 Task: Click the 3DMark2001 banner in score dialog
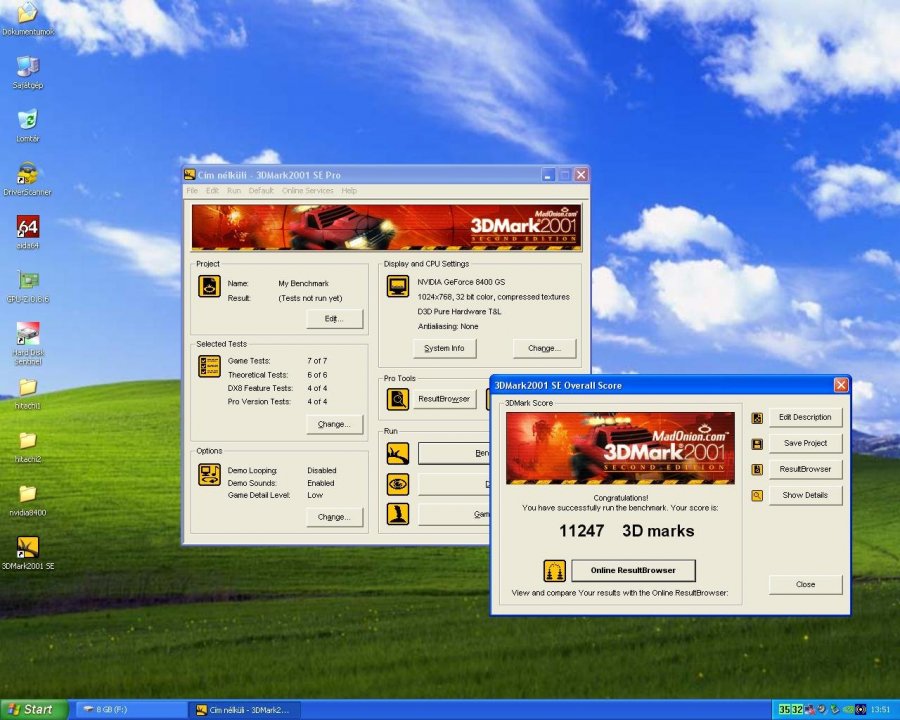620,448
